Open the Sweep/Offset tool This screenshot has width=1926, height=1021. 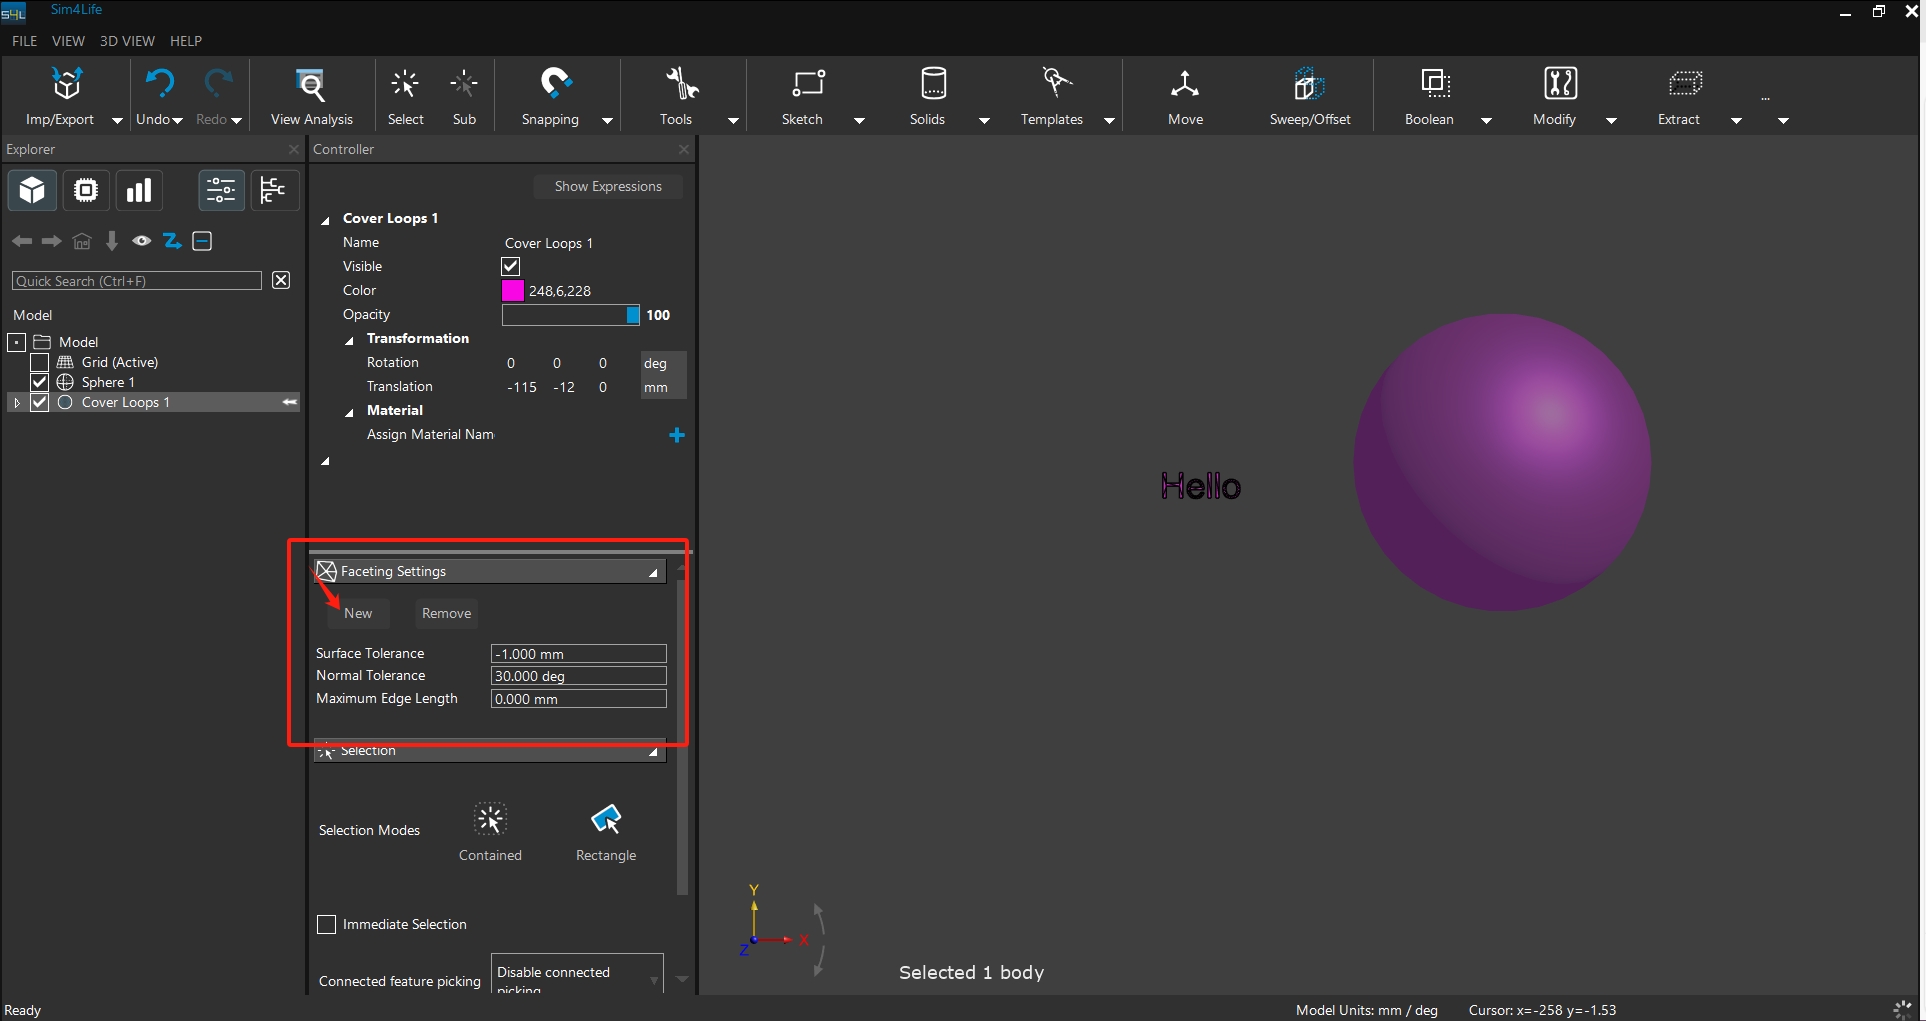coord(1308,85)
